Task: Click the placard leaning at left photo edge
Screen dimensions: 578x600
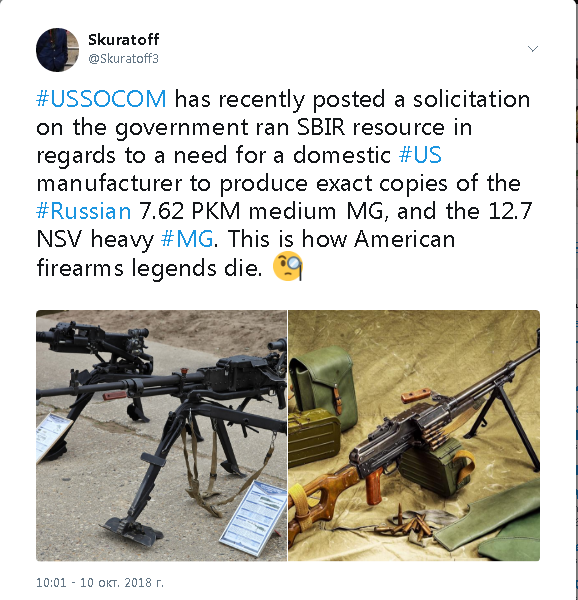Action: [52, 436]
